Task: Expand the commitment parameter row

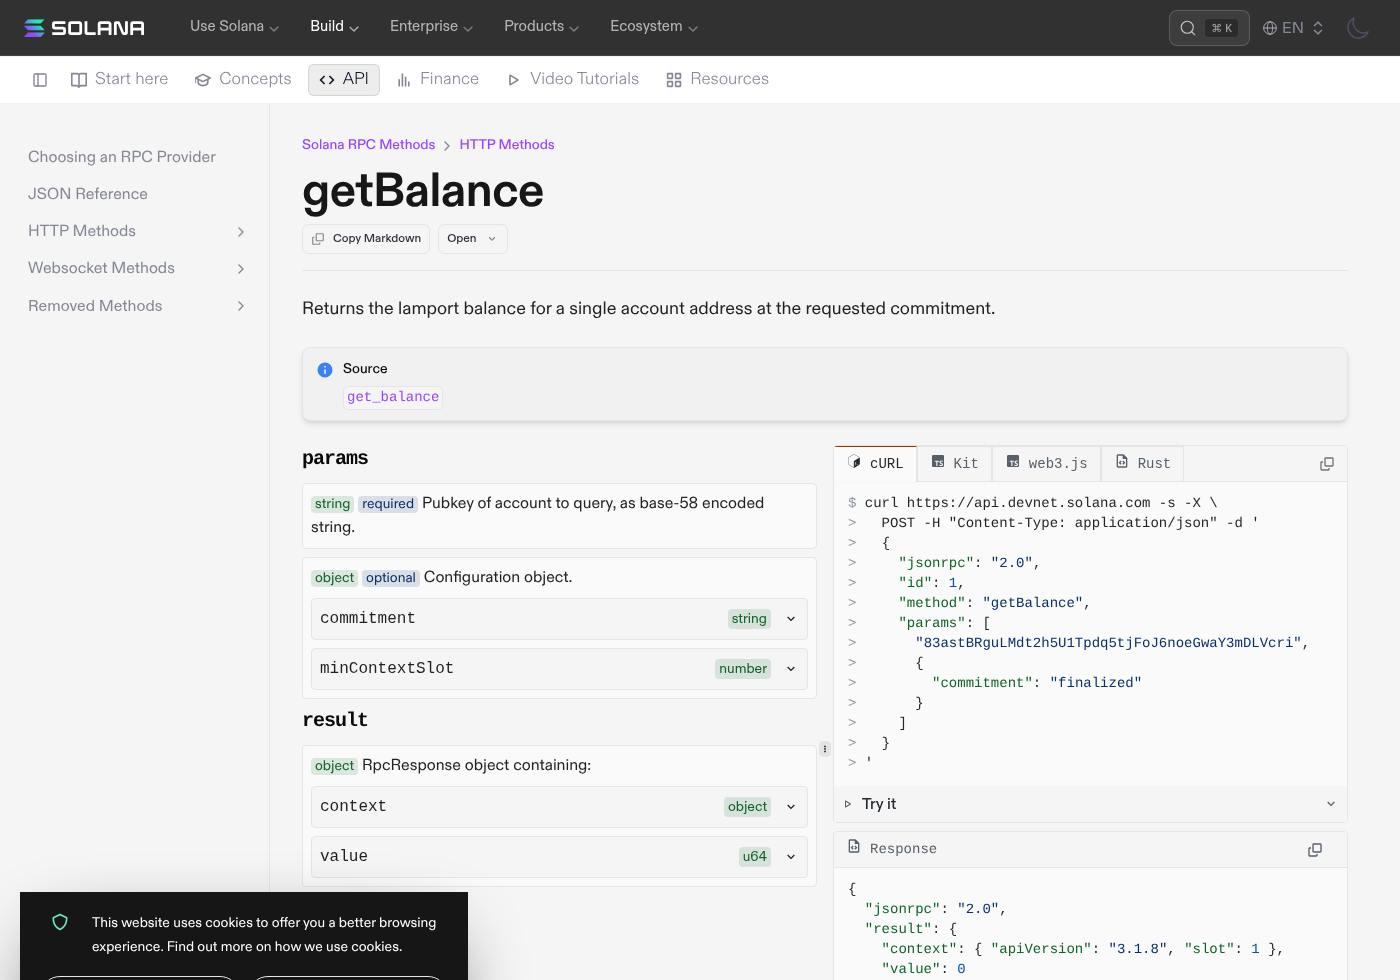Action: [x=559, y=619]
